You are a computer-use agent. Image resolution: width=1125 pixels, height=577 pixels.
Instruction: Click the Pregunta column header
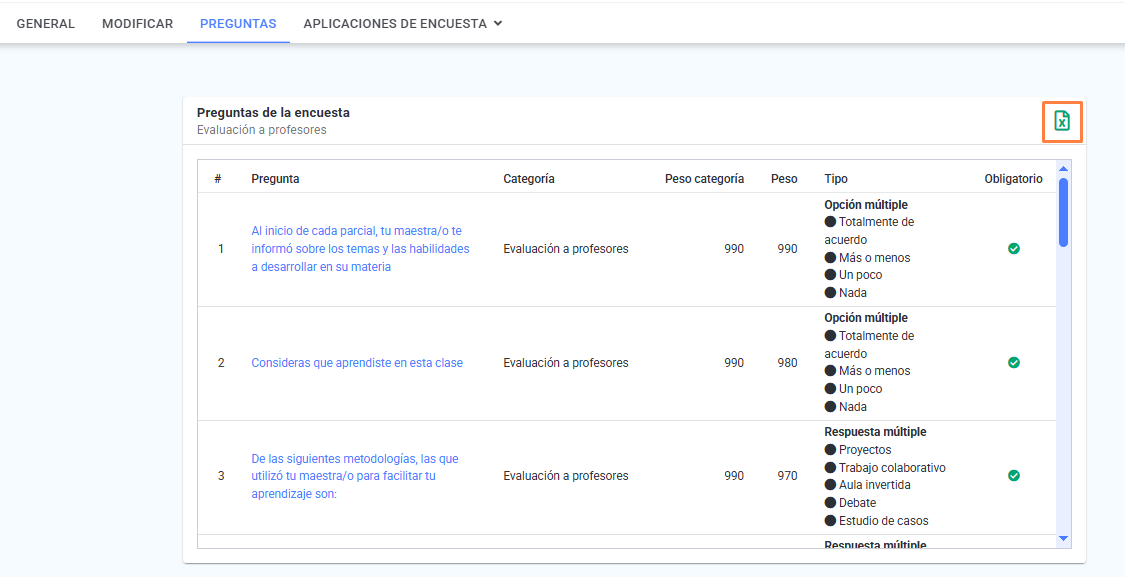tap(276, 179)
